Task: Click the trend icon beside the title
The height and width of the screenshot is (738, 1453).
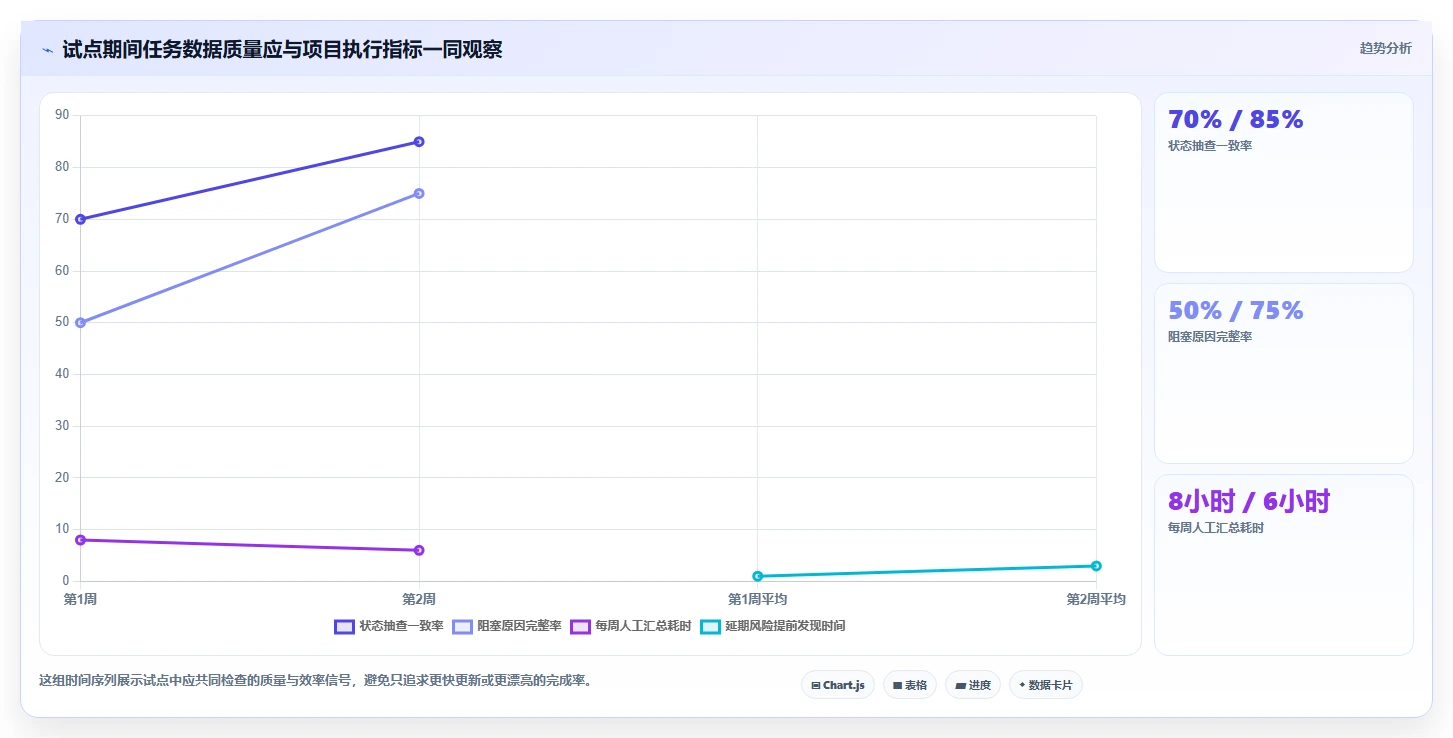Action: click(x=47, y=50)
